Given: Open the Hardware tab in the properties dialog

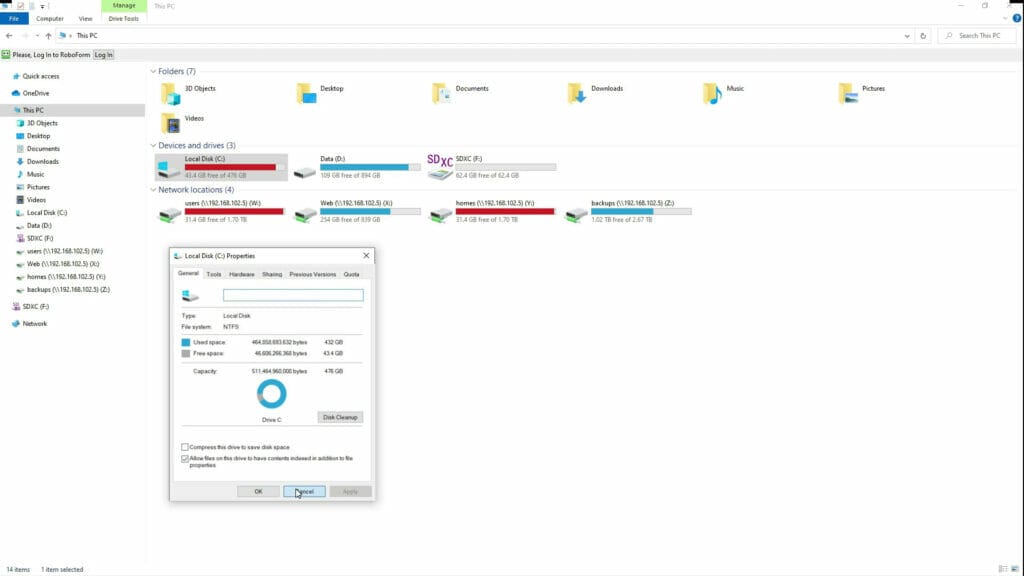Looking at the screenshot, I should pos(243,273).
